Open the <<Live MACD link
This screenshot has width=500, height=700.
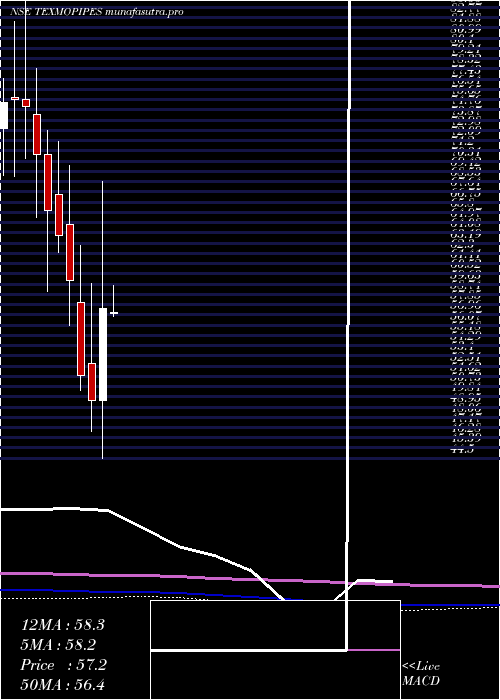tap(421, 674)
